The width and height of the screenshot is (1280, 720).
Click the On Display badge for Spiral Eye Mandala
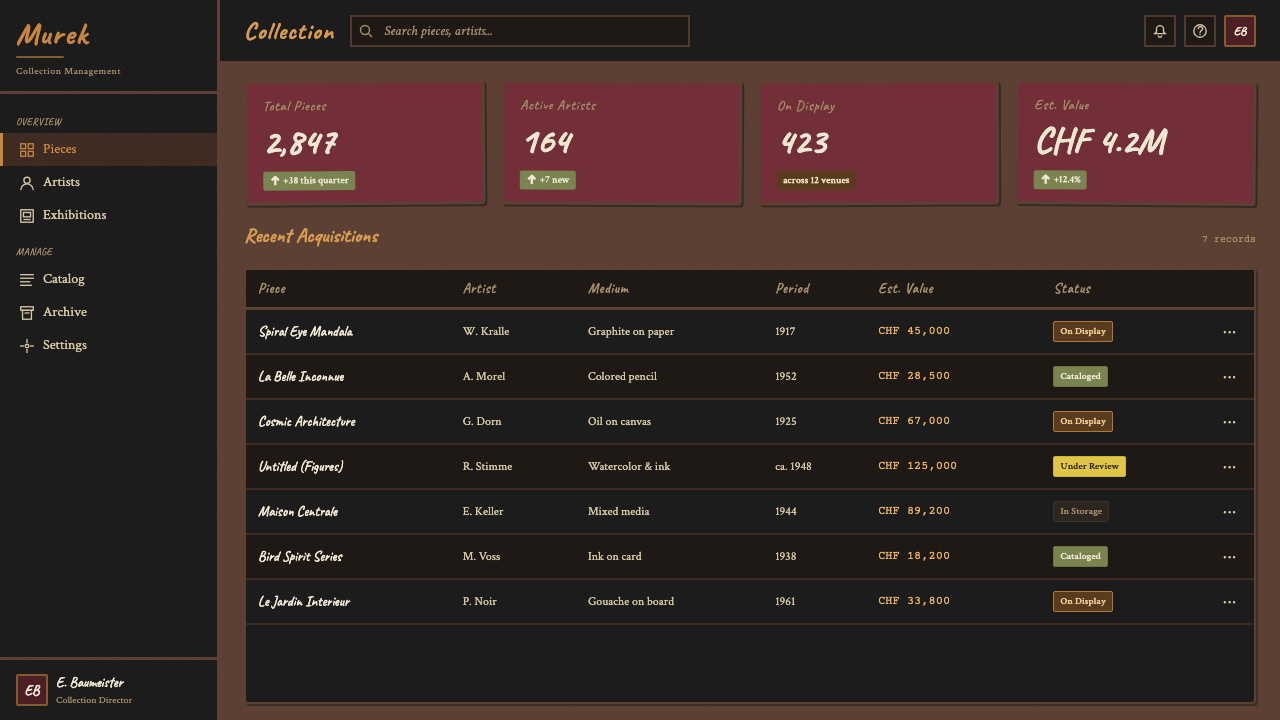1083,332
